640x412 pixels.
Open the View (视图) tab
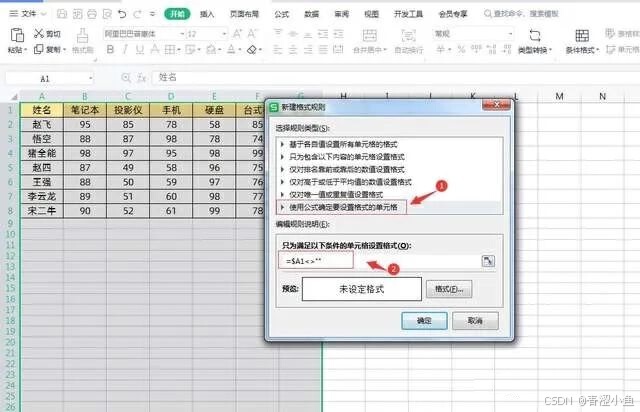point(371,14)
